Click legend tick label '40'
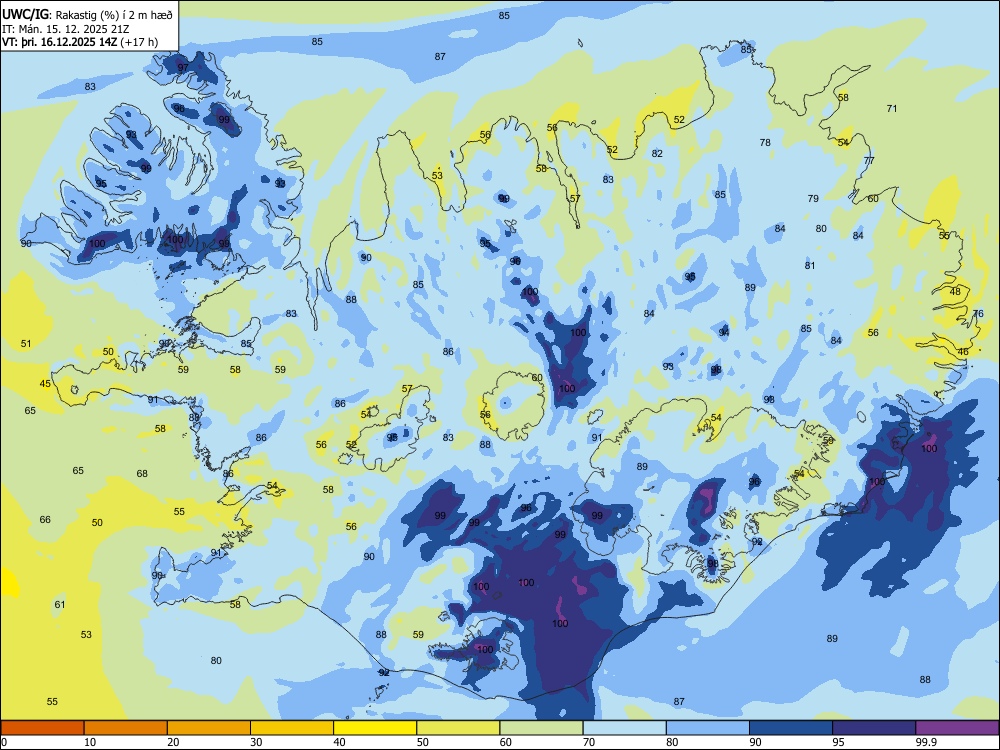This screenshot has height=750, width=1000. pyautogui.click(x=339, y=742)
